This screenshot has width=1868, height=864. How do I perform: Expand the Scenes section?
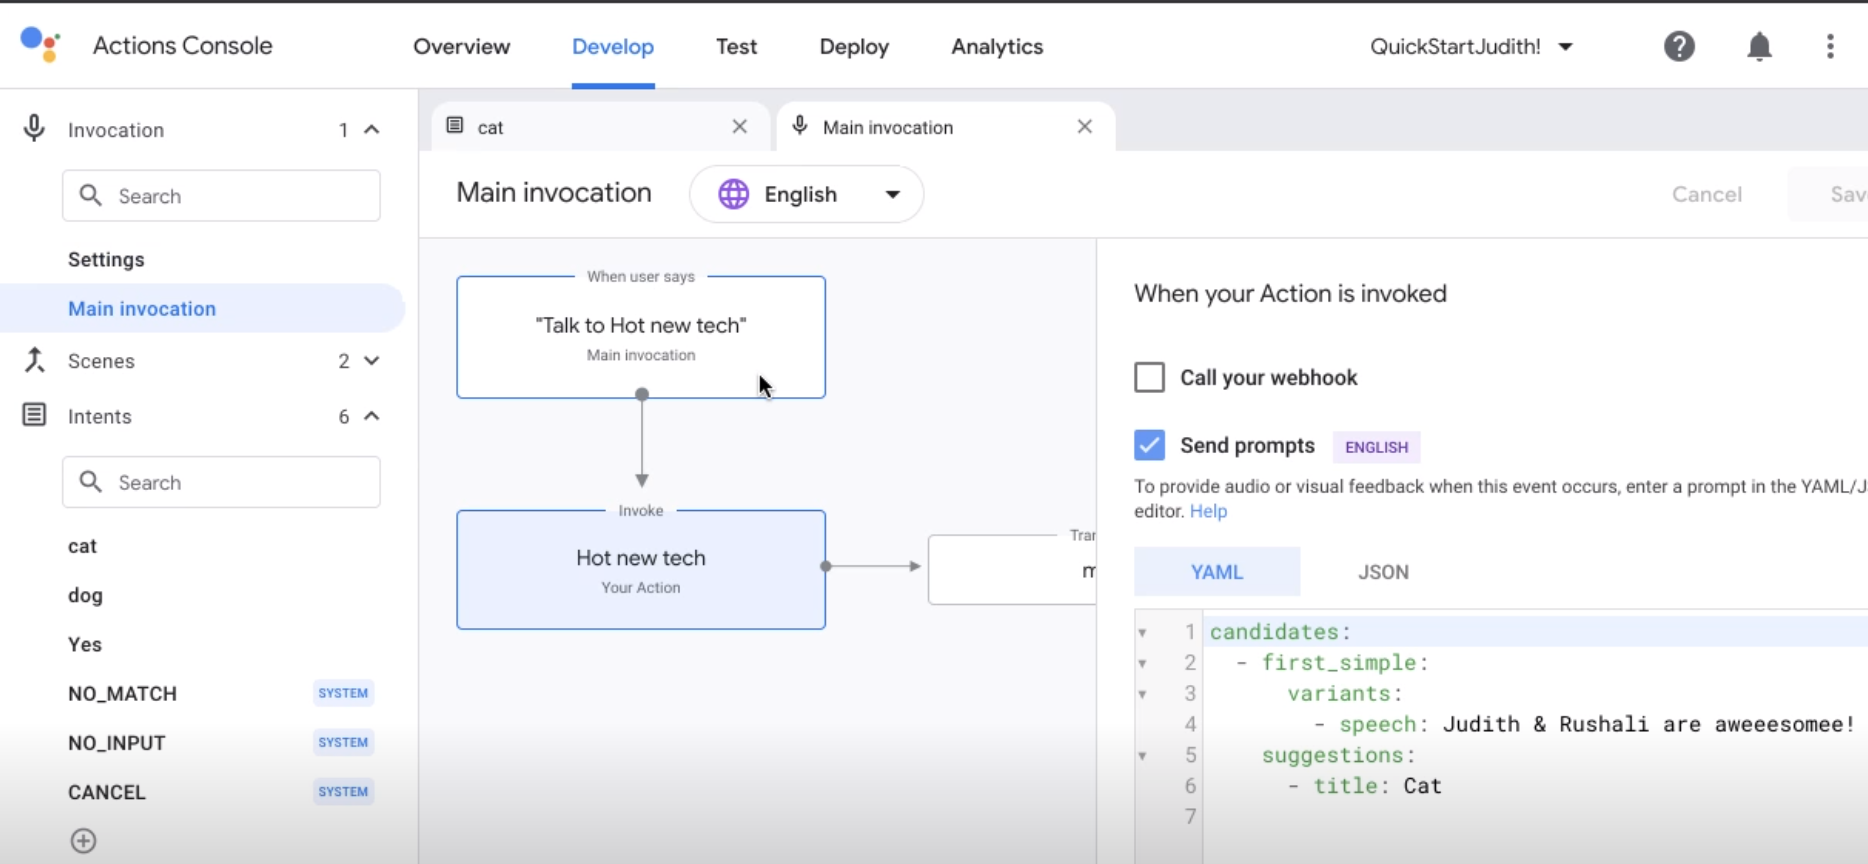(372, 361)
